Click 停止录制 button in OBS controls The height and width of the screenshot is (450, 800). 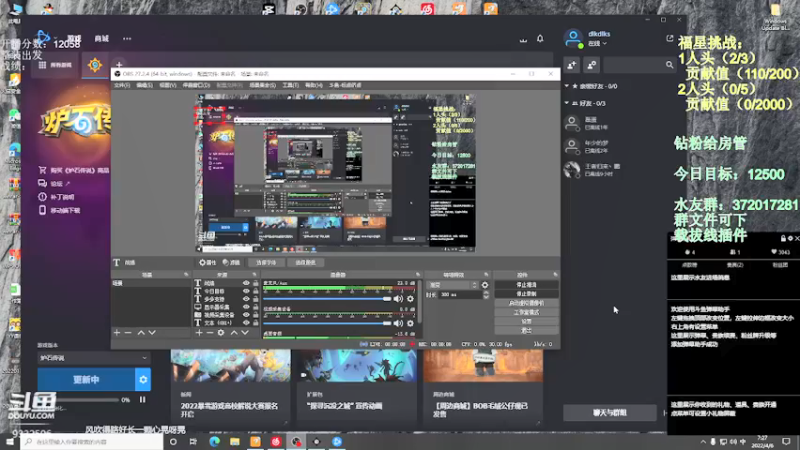pos(526,294)
